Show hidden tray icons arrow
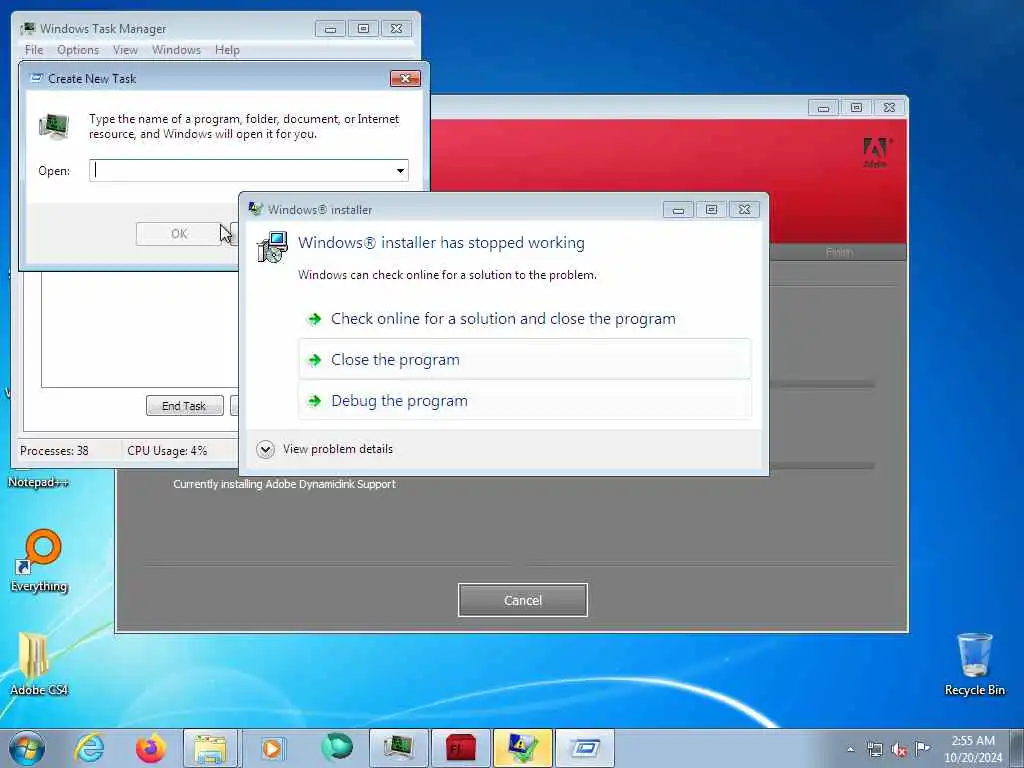 850,749
